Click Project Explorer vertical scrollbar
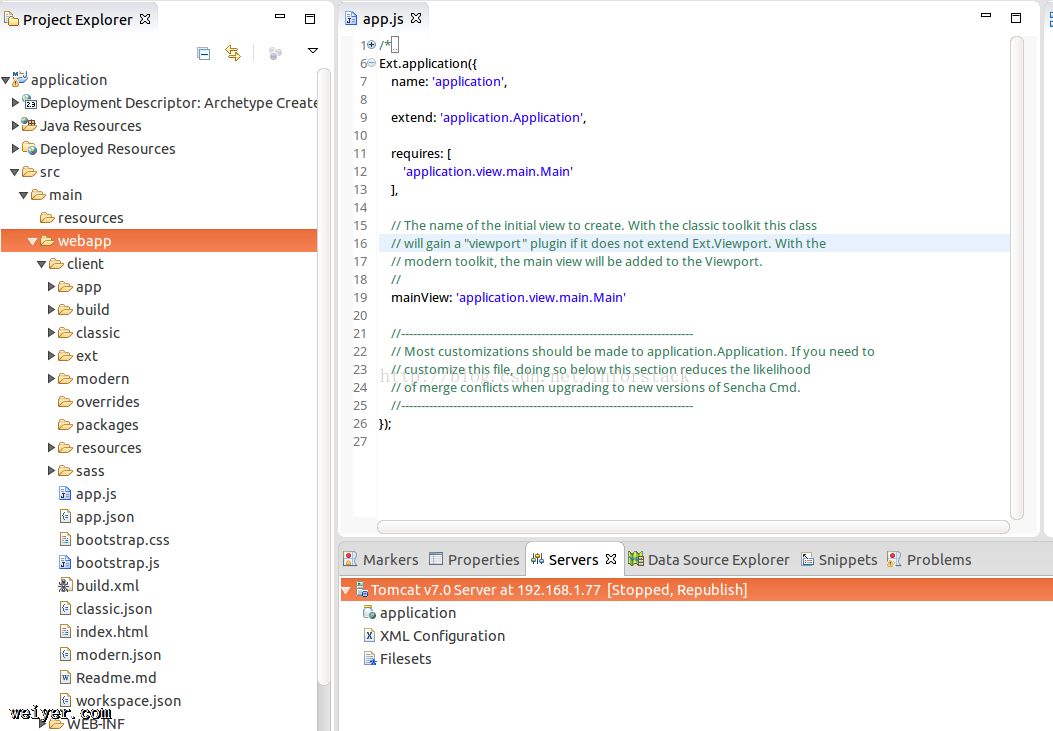Viewport: 1053px width, 731px height. [x=324, y=376]
